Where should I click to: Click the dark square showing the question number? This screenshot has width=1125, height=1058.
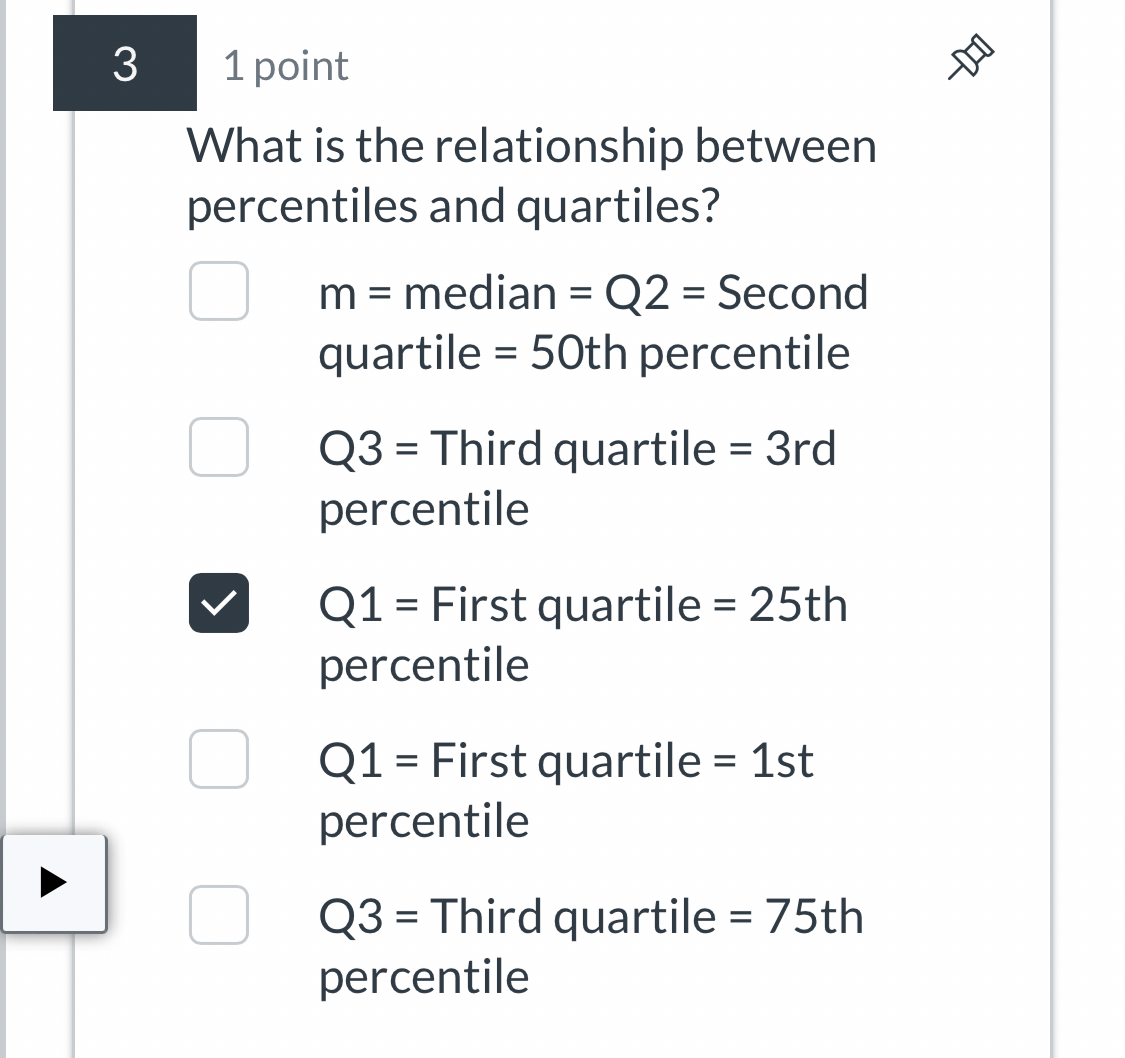pyautogui.click(x=124, y=63)
